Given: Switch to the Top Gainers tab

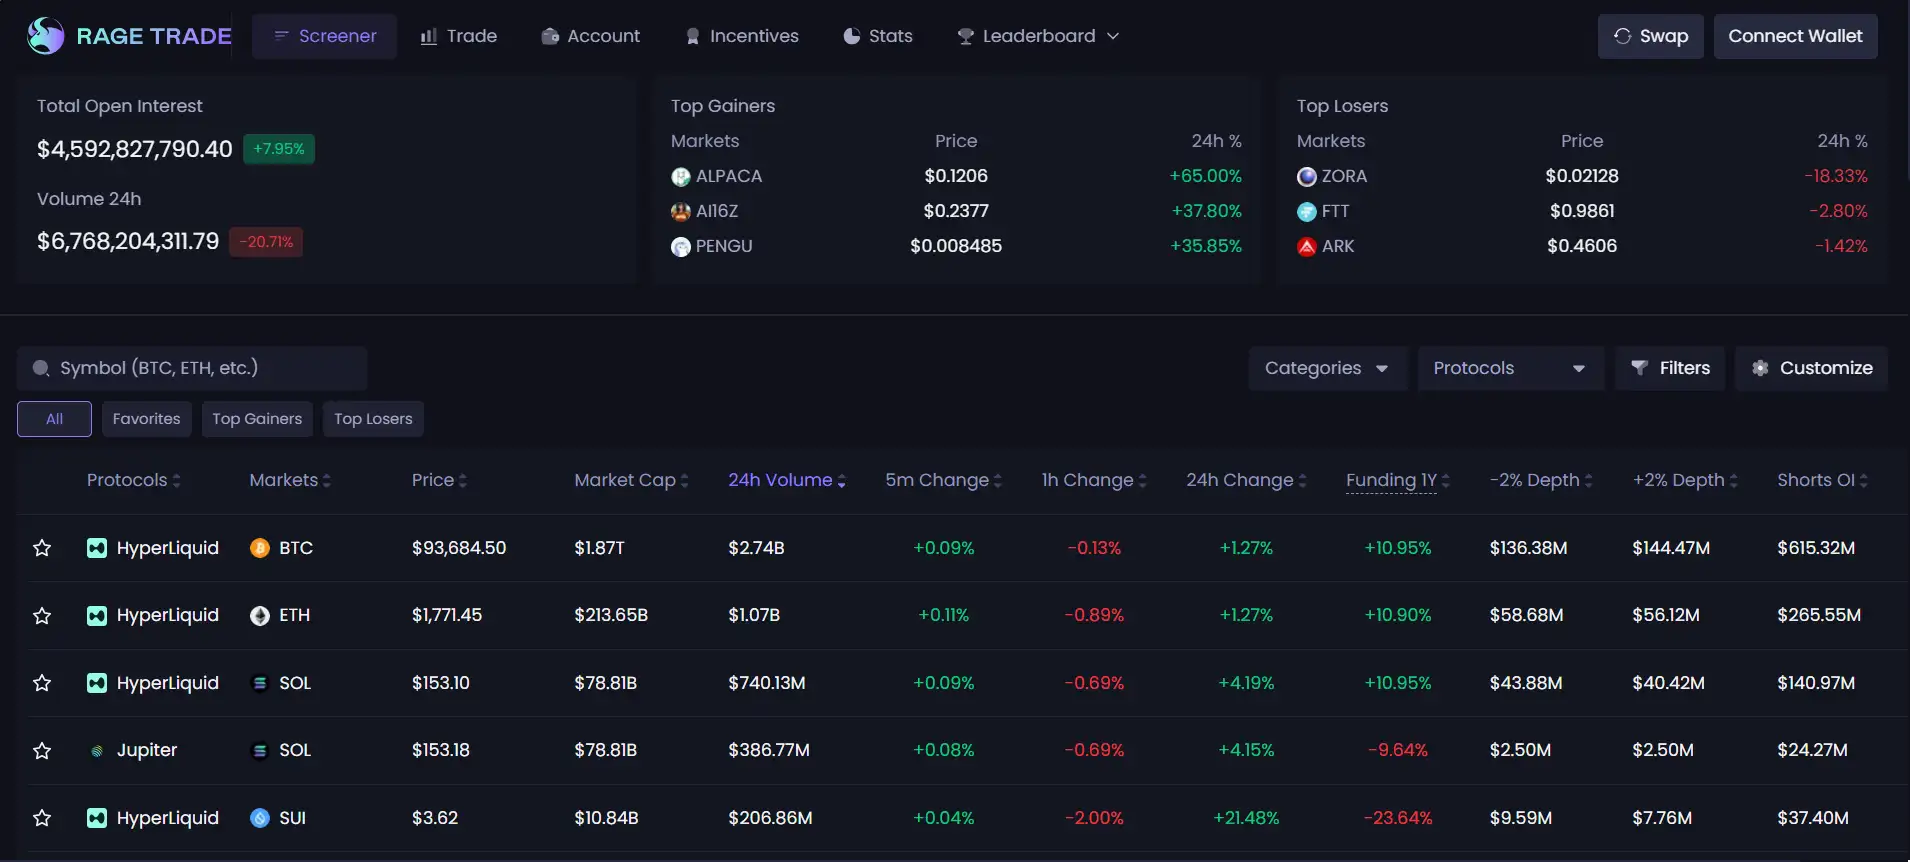Looking at the screenshot, I should 257,419.
